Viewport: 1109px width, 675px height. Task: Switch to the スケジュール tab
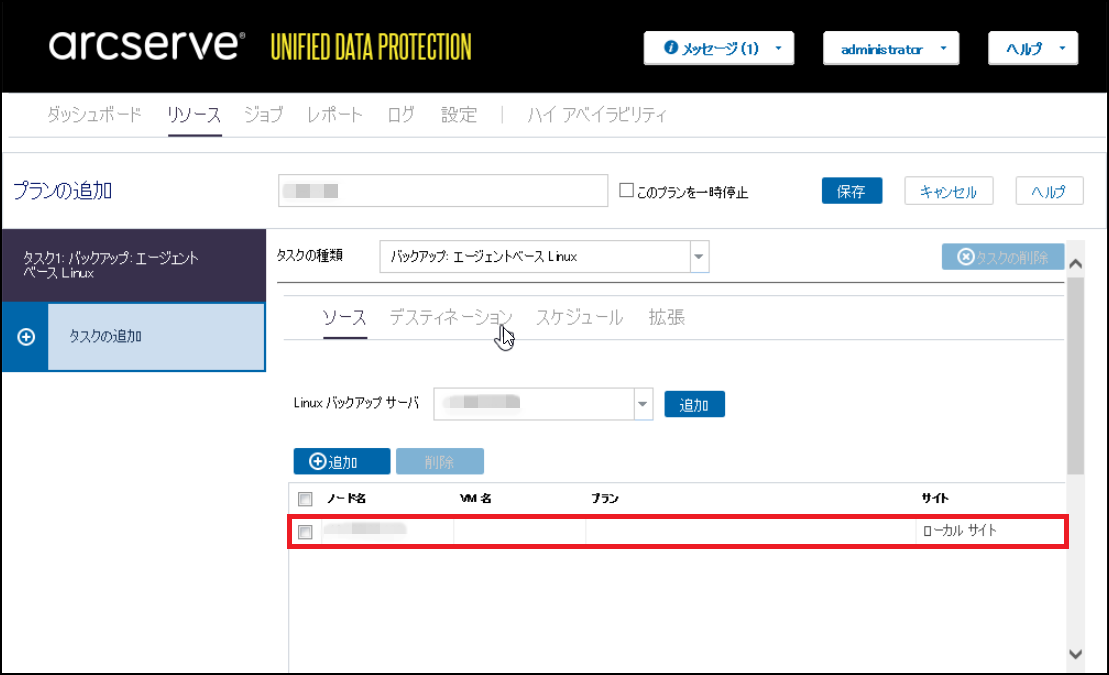pos(579,318)
